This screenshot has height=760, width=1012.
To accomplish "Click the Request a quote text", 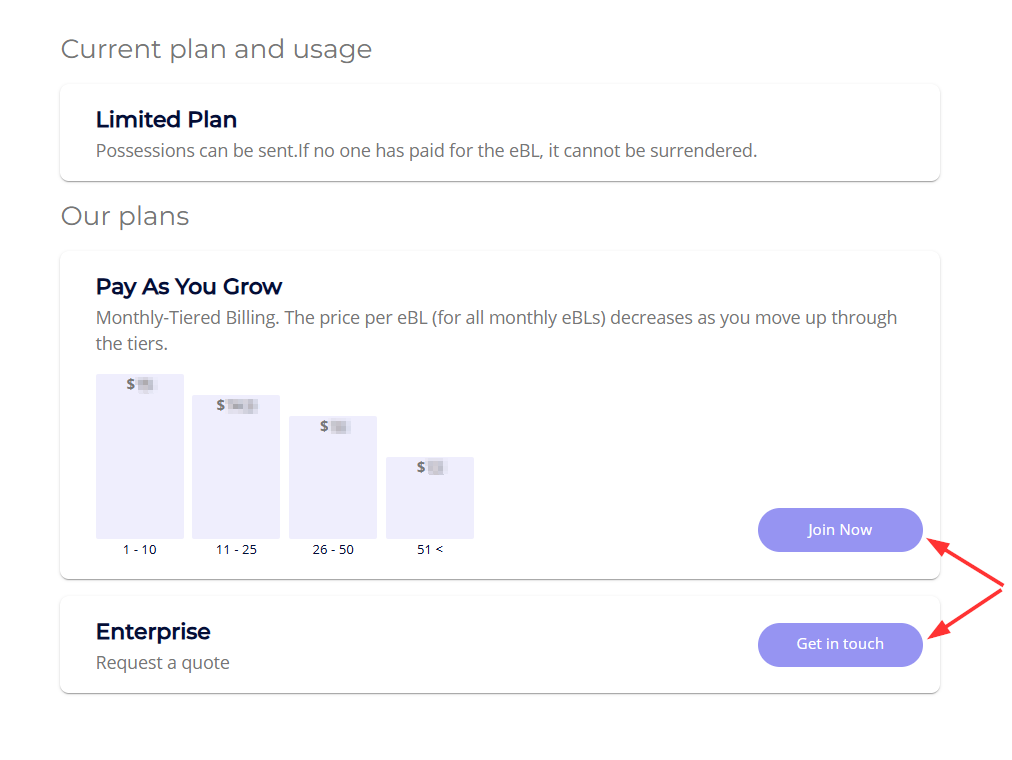I will coord(163,663).
